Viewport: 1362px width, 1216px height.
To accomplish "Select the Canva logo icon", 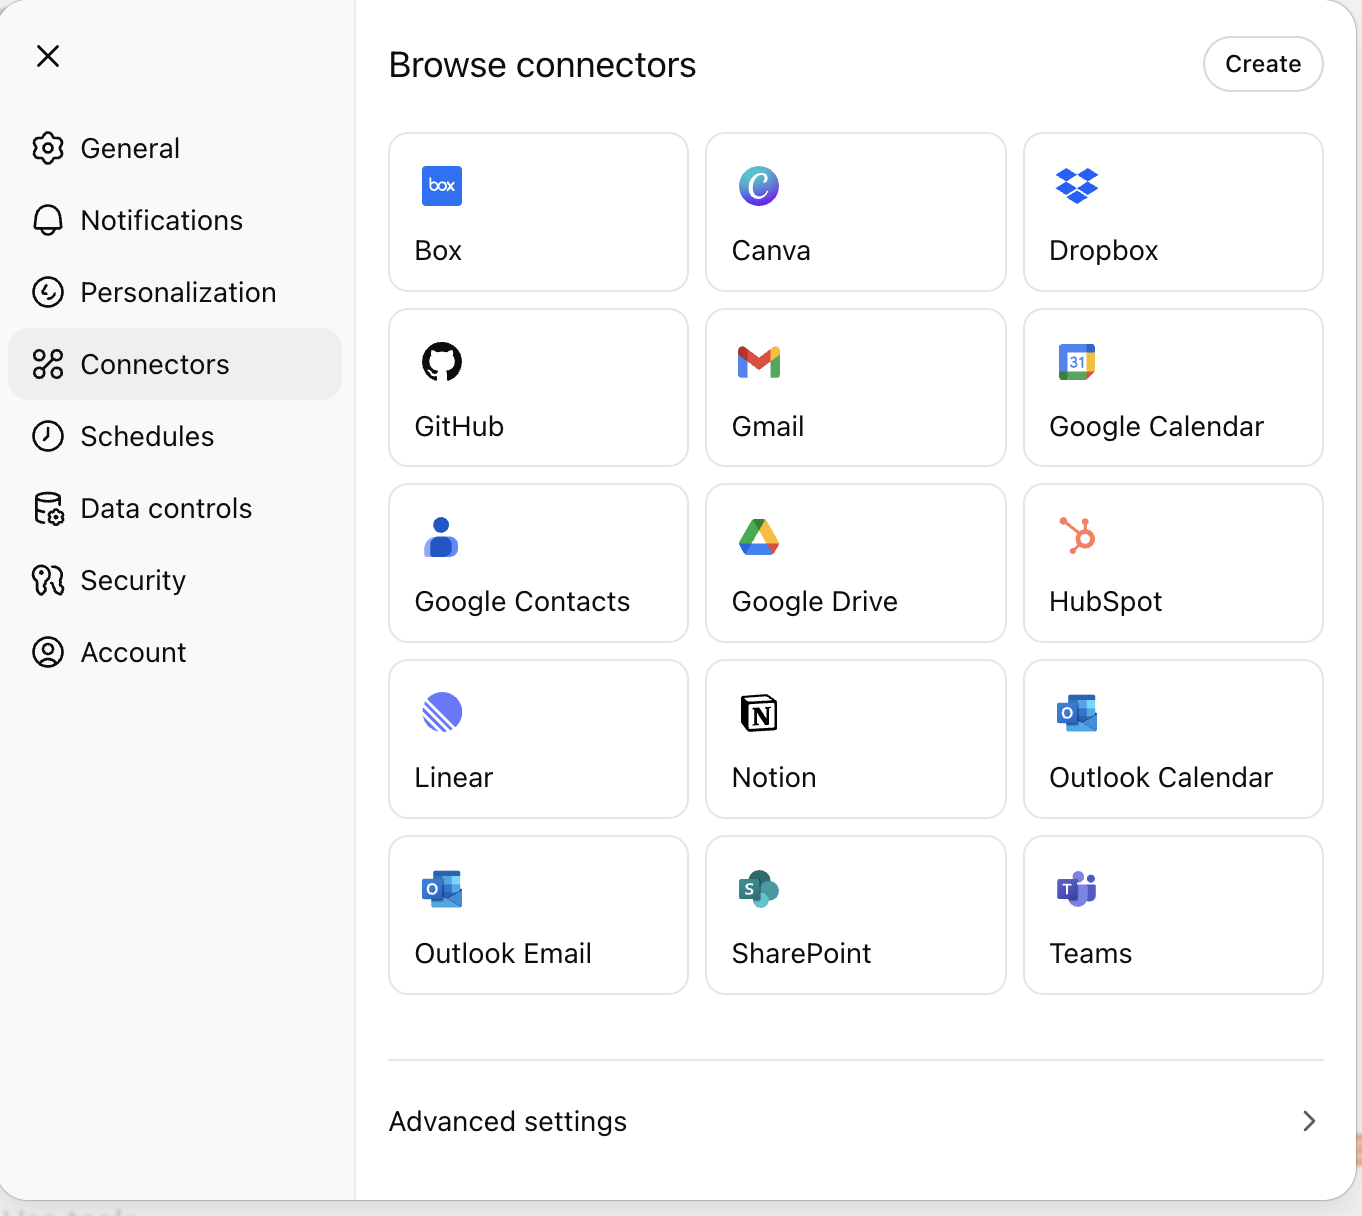I will pyautogui.click(x=758, y=186).
